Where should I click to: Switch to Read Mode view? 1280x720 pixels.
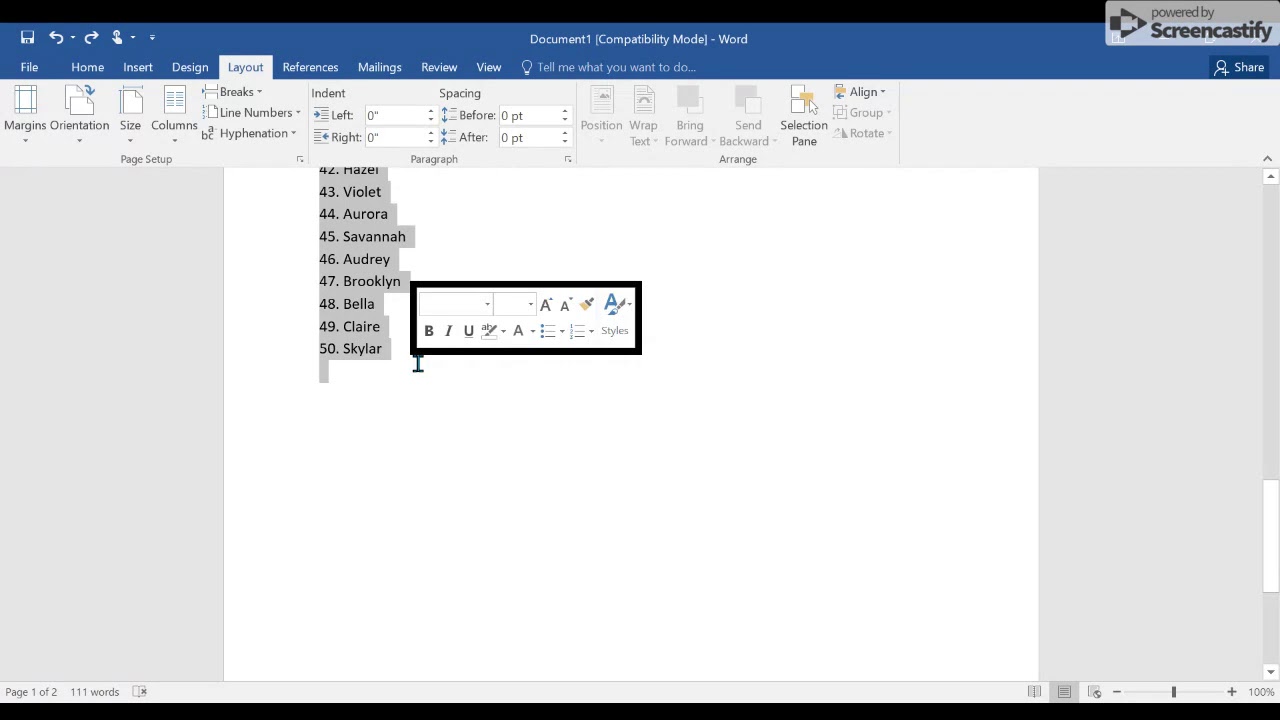1035,692
